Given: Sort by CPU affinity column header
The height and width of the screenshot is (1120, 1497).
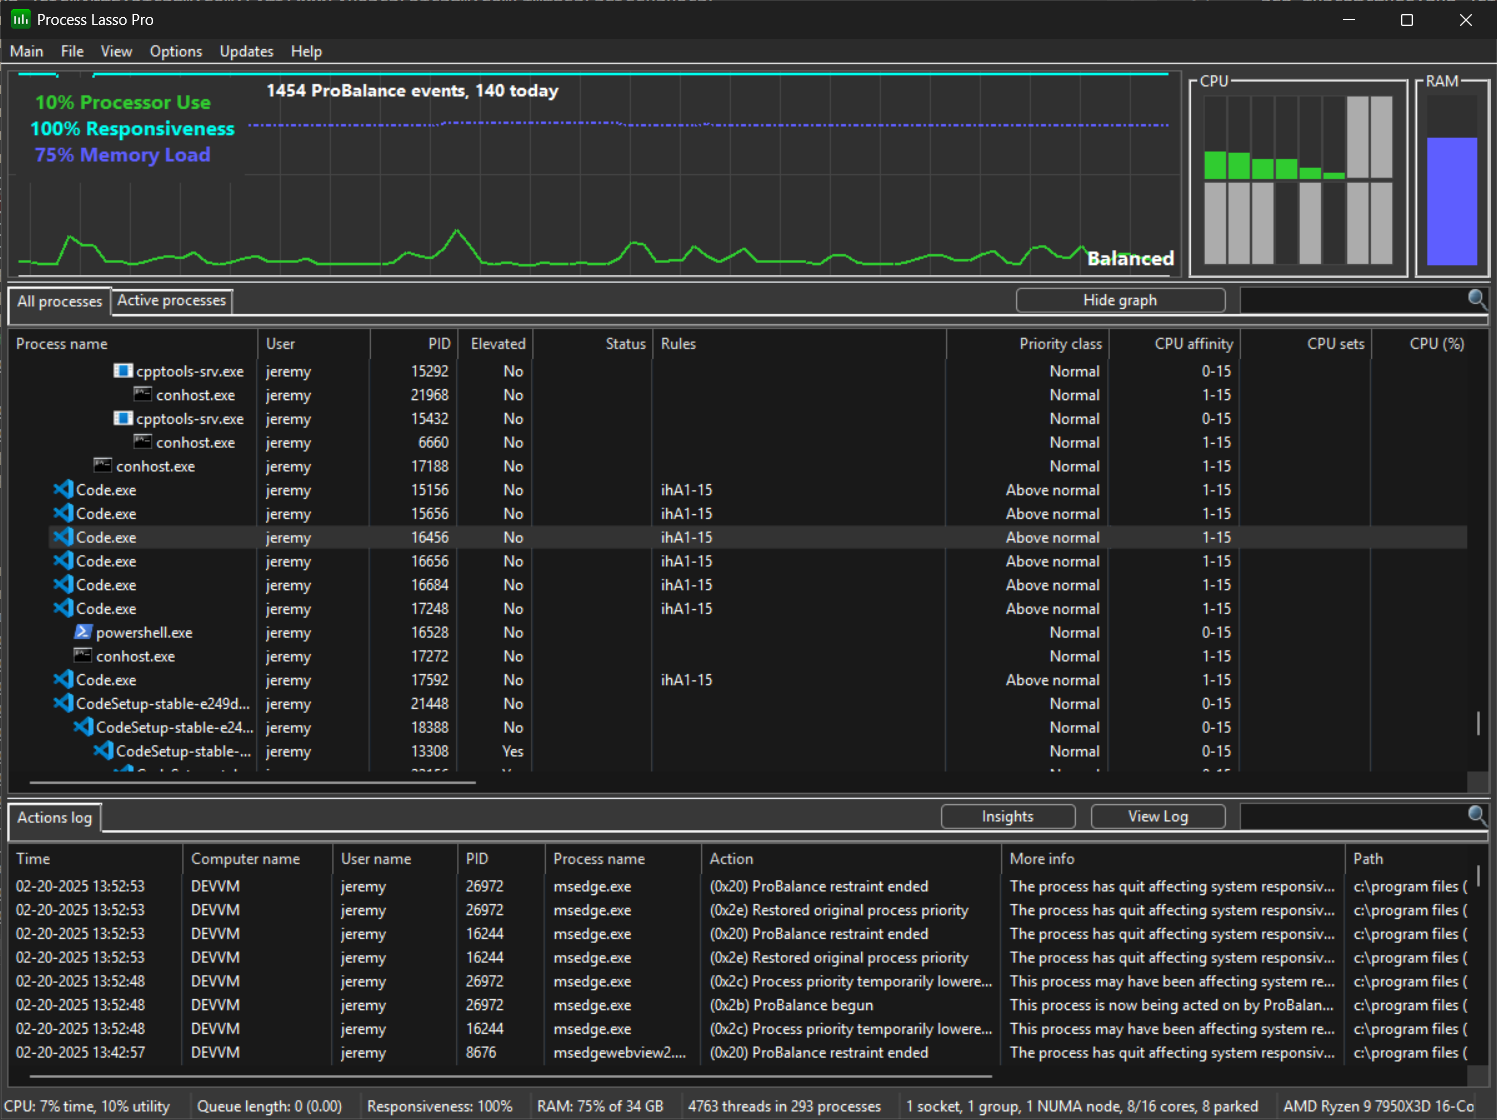Looking at the screenshot, I should pyautogui.click(x=1176, y=343).
